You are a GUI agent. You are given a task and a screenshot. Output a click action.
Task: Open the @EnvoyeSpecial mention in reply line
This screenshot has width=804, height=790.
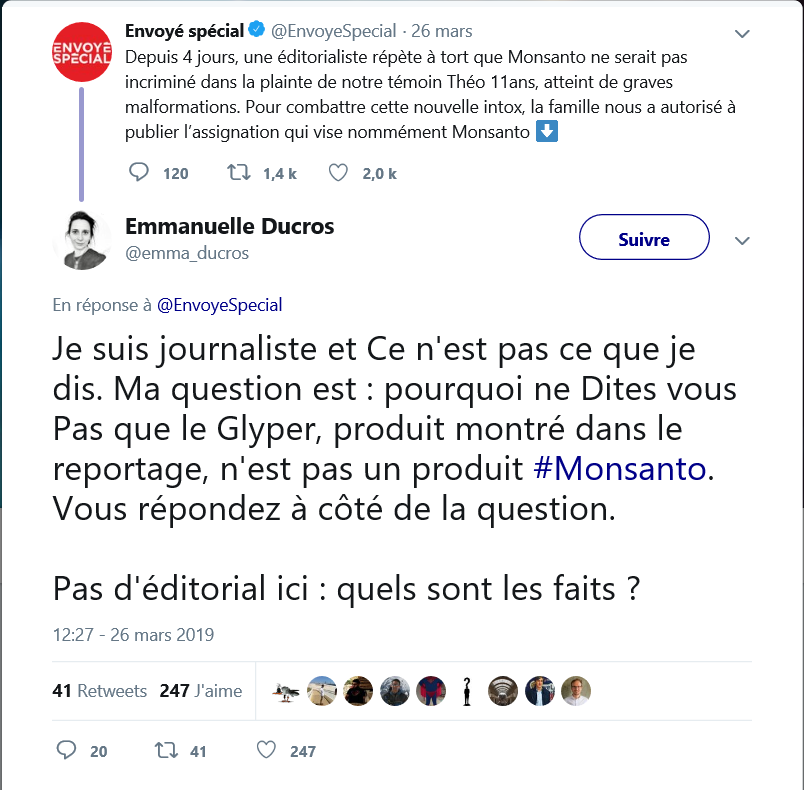pos(219,305)
